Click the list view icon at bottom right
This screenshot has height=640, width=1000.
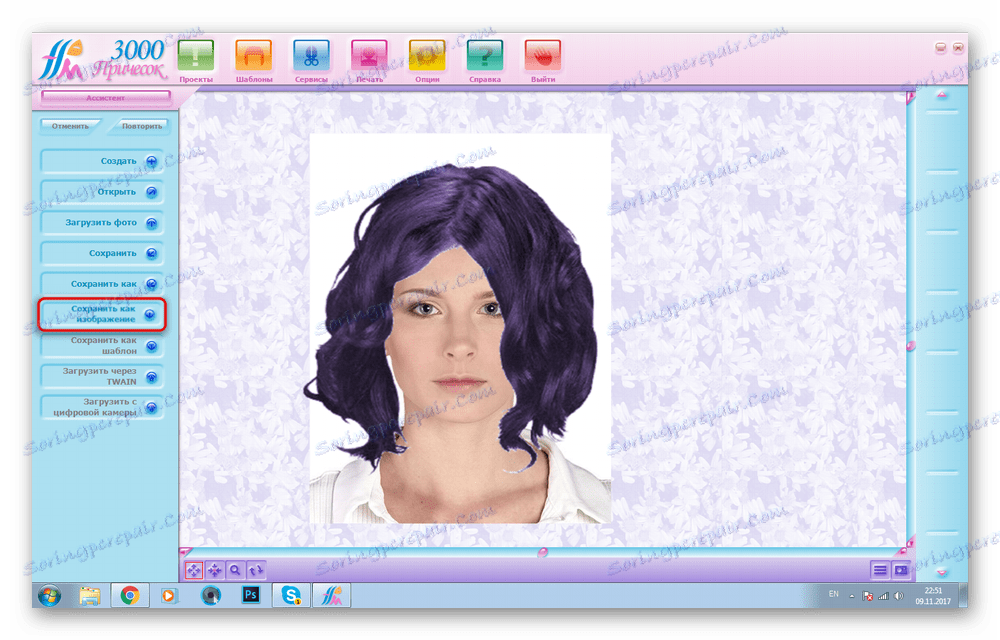(x=879, y=570)
